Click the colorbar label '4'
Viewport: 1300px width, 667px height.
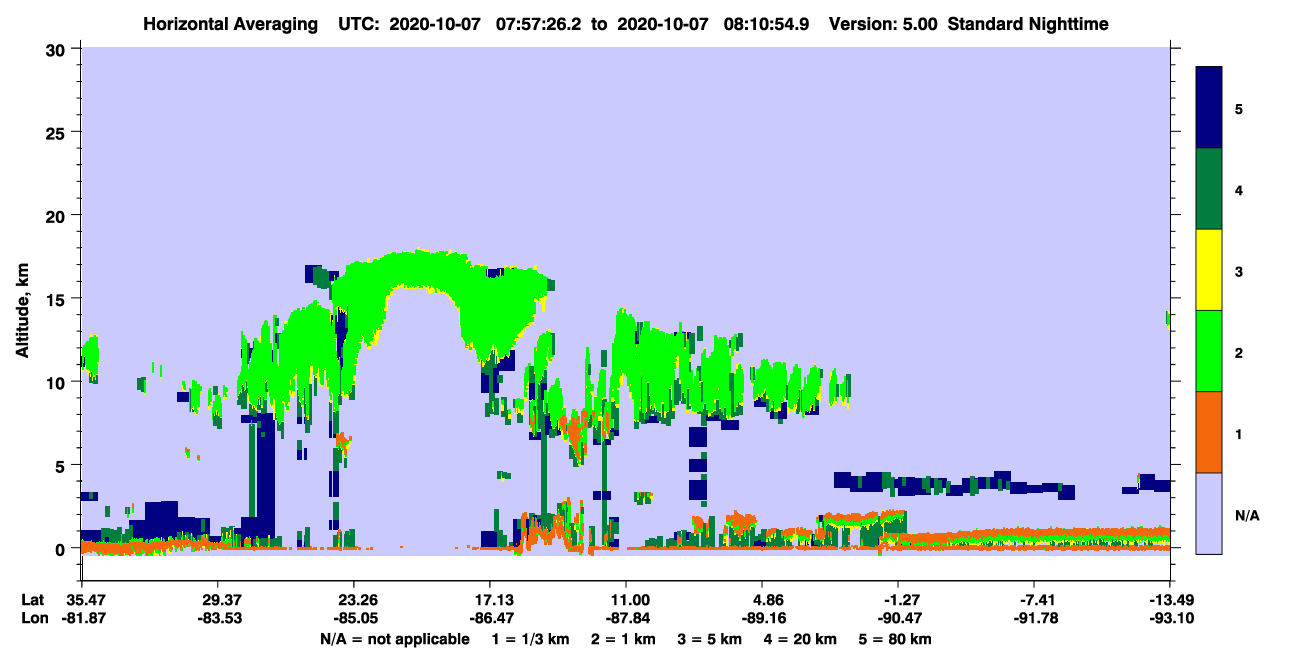(x=1239, y=189)
